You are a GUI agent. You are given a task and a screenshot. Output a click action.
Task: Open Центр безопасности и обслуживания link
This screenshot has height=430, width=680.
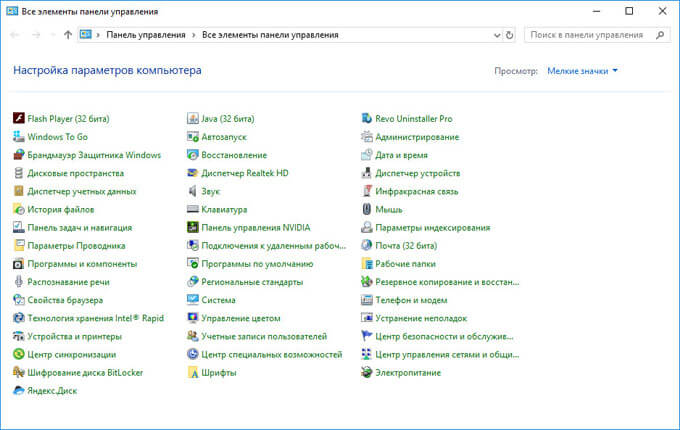point(444,336)
